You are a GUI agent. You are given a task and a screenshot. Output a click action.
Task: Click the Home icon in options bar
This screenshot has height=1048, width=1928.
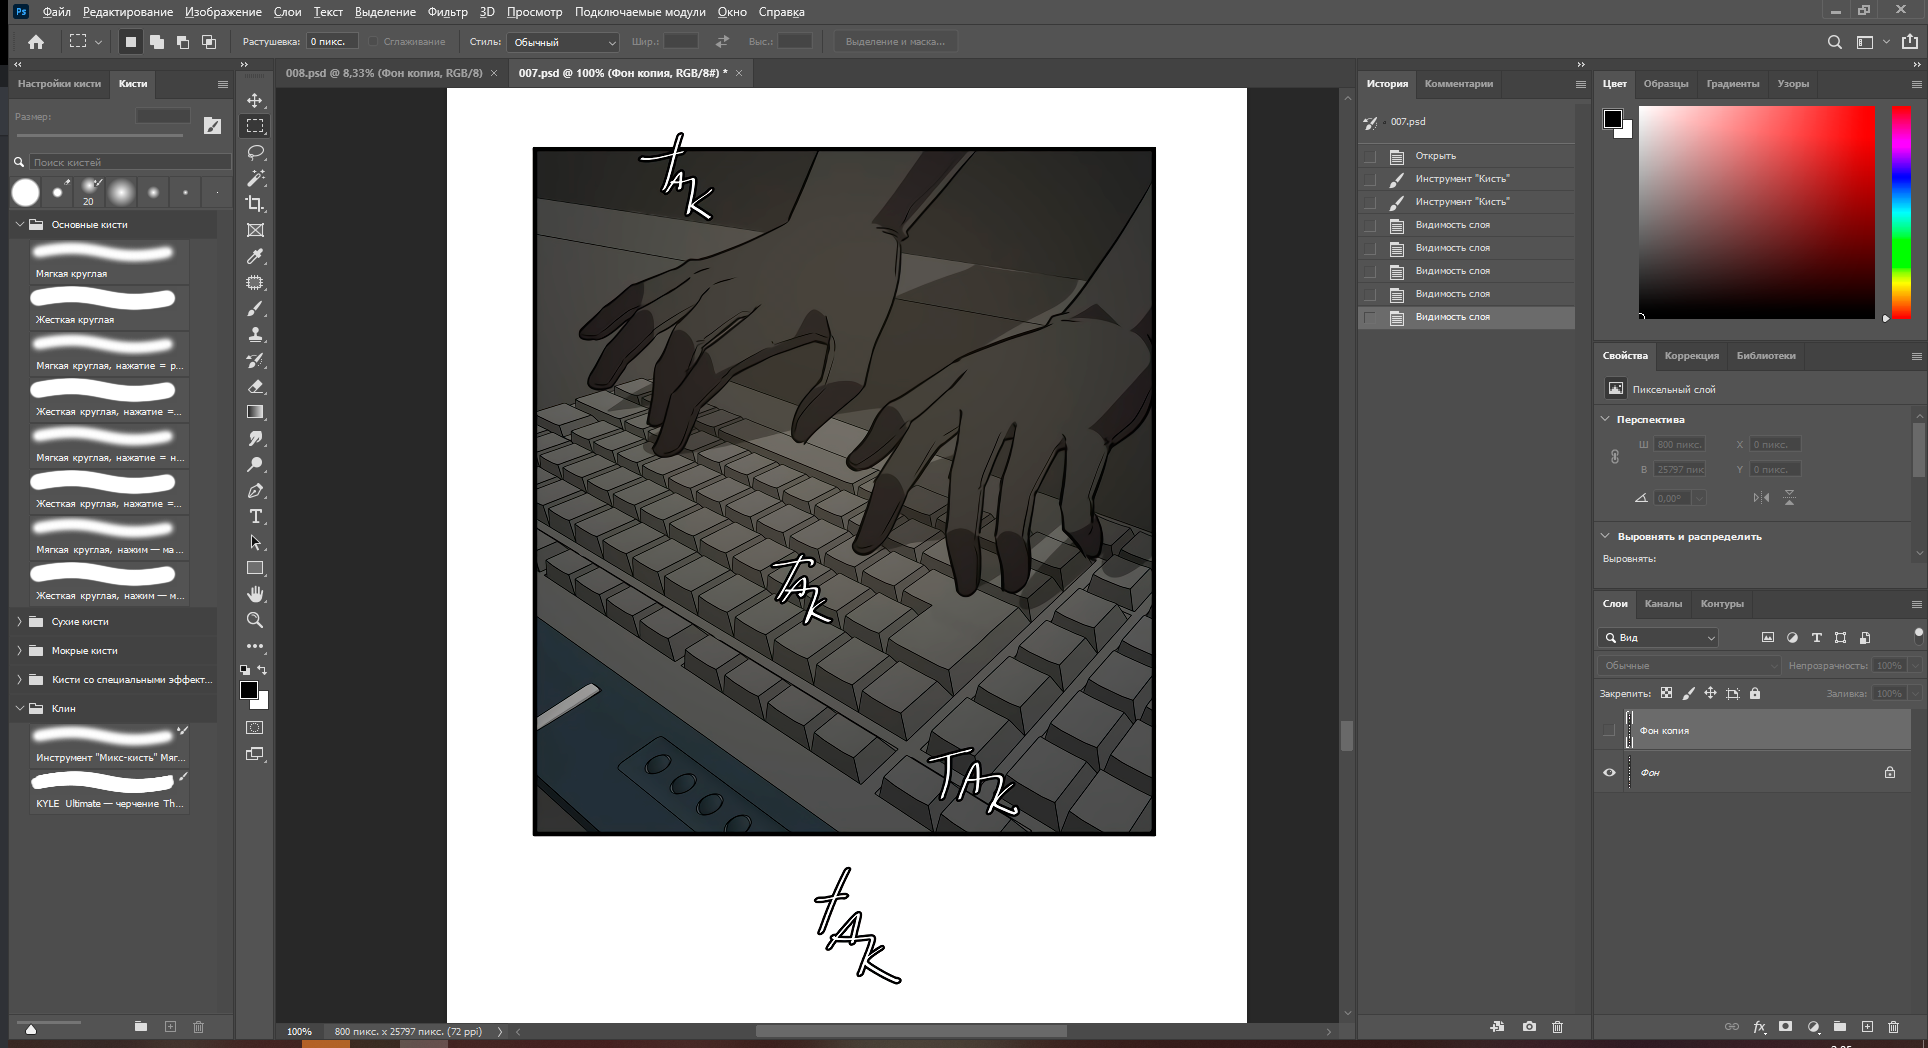(x=36, y=42)
